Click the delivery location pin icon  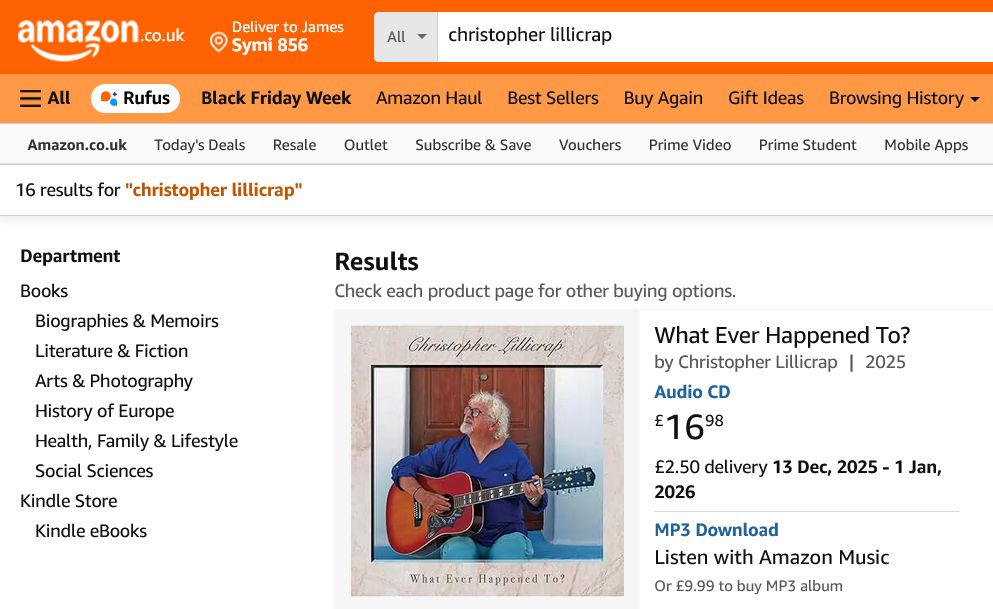tap(218, 42)
